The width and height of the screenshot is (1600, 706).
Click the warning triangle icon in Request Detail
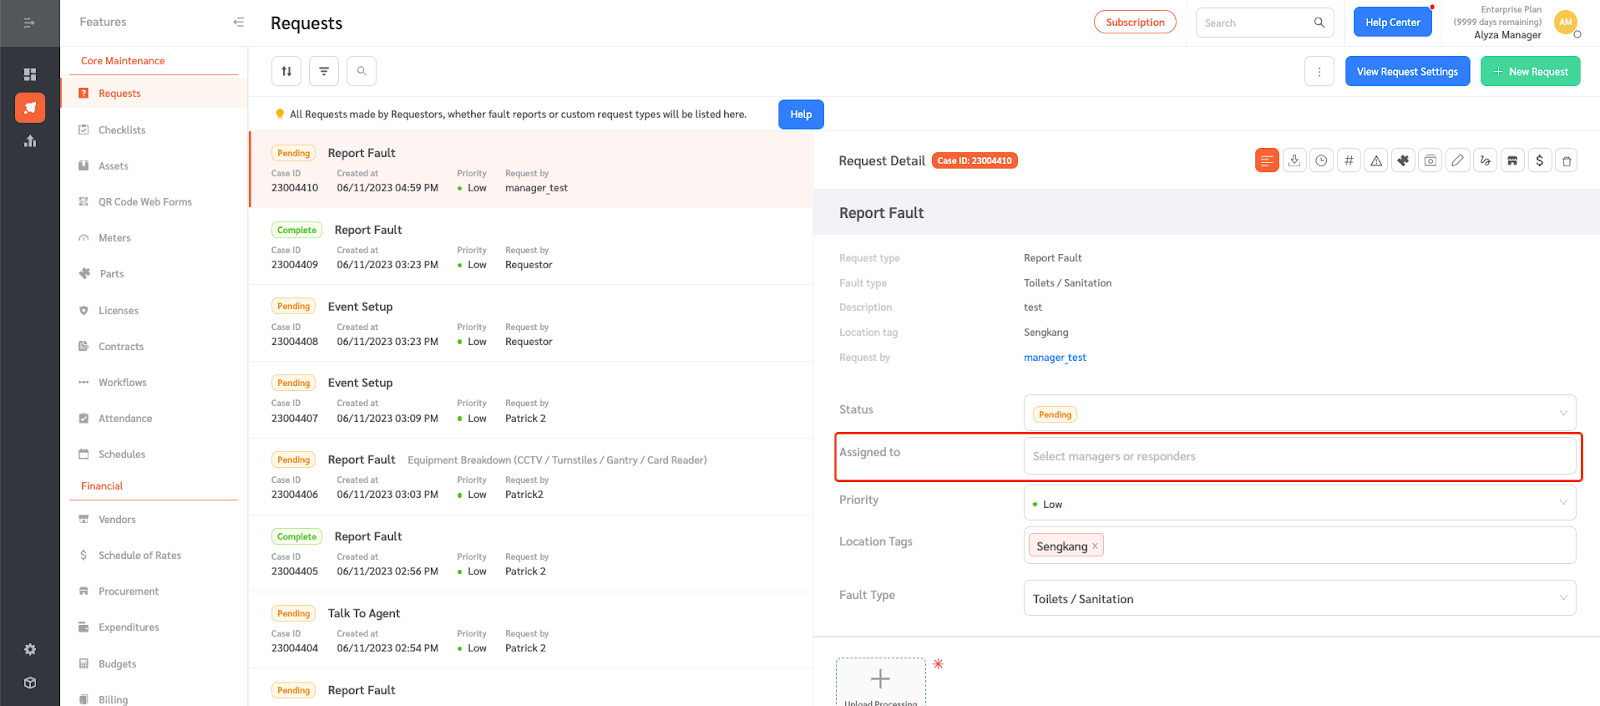coord(1376,160)
